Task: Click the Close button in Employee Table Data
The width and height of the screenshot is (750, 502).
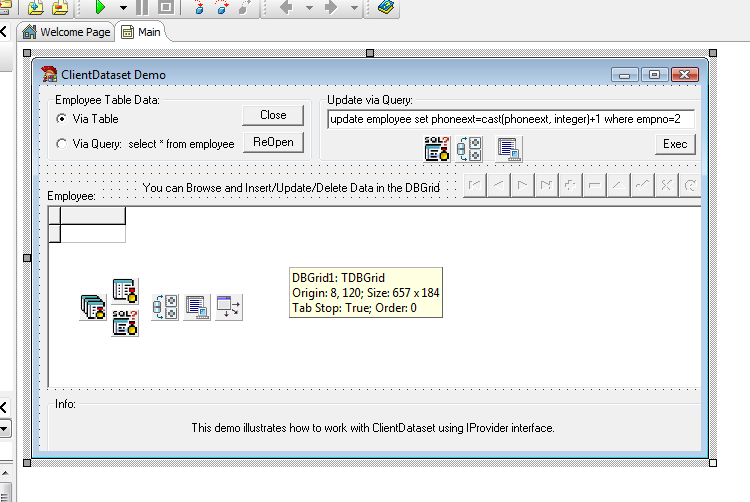Action: 273,115
